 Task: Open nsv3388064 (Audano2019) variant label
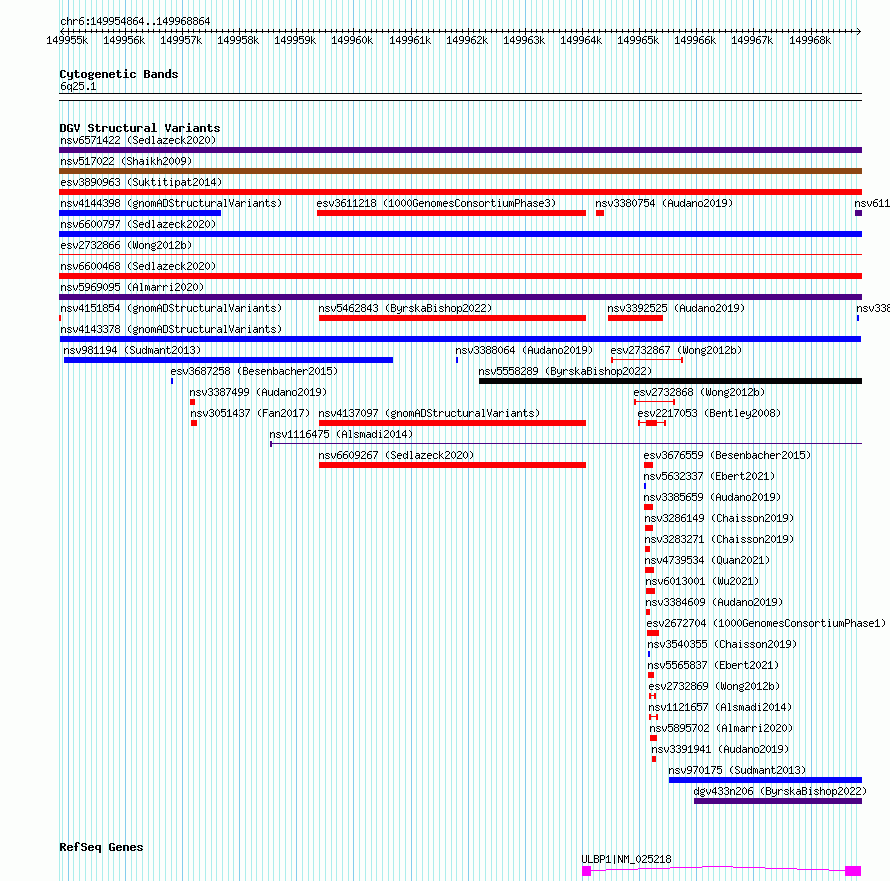pyautogui.click(x=524, y=350)
